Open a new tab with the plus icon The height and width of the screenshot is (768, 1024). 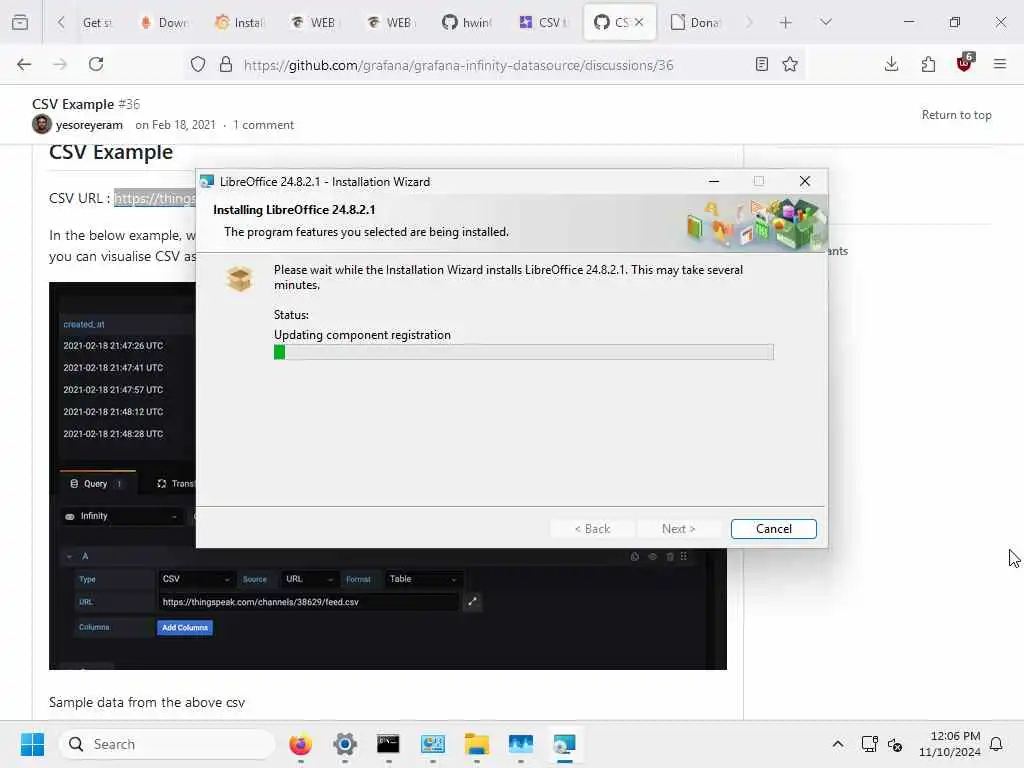[786, 22]
